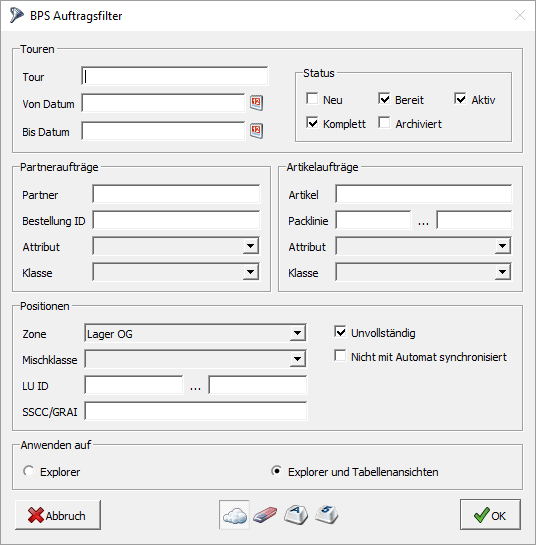Focus the Tour input field
The image size is (536, 545).
click(x=175, y=76)
